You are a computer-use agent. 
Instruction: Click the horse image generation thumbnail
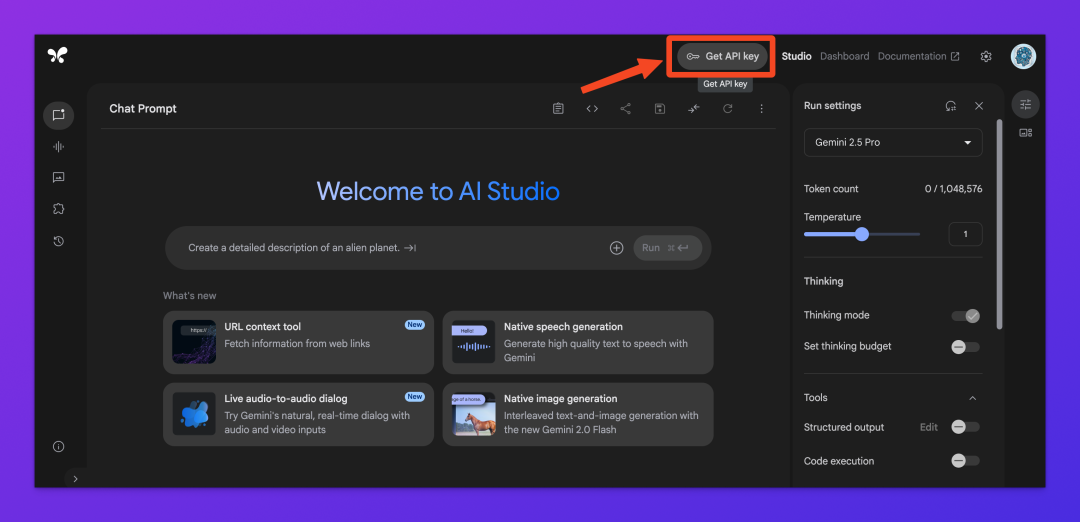pyautogui.click(x=474, y=415)
